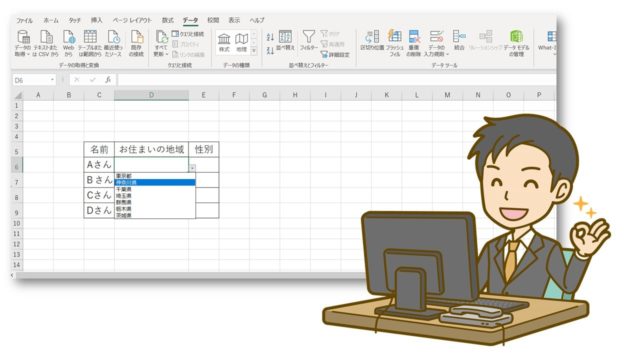Open the File (ファイル) tab
The height and width of the screenshot is (360, 640).
click(x=24, y=20)
